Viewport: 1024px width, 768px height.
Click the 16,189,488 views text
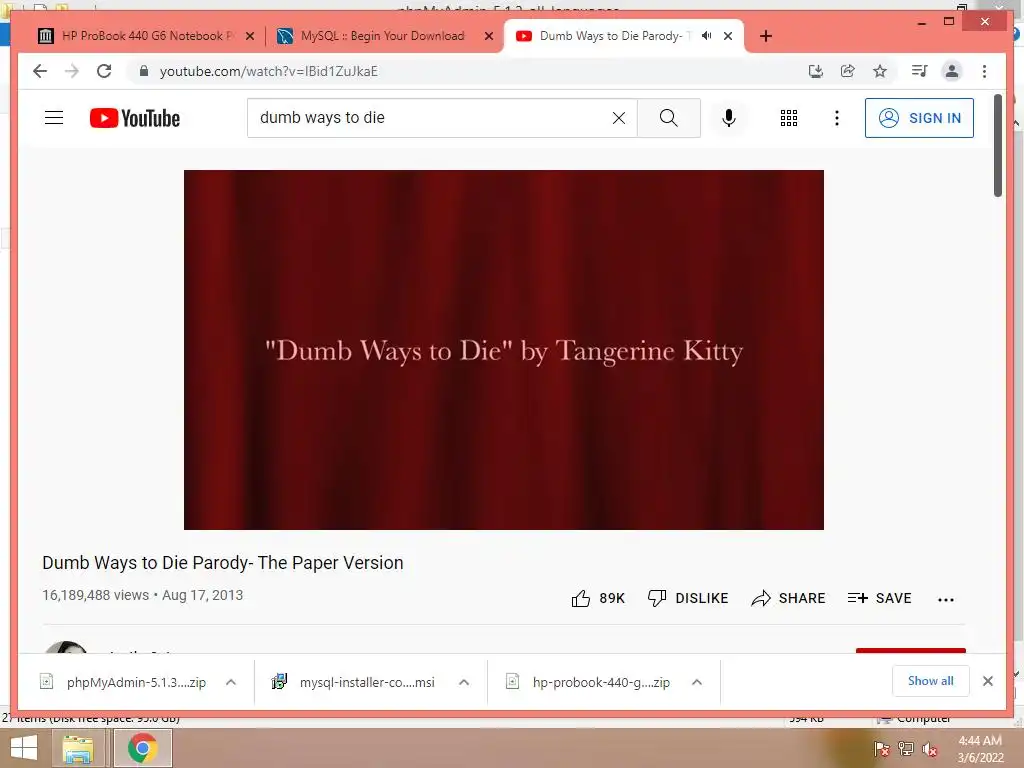tap(95, 595)
